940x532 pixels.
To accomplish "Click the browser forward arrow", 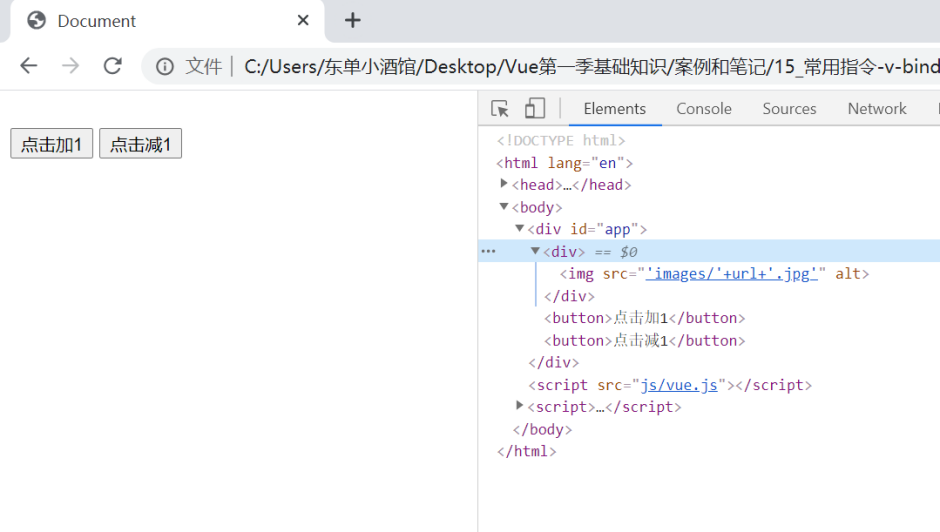I will (71, 65).
